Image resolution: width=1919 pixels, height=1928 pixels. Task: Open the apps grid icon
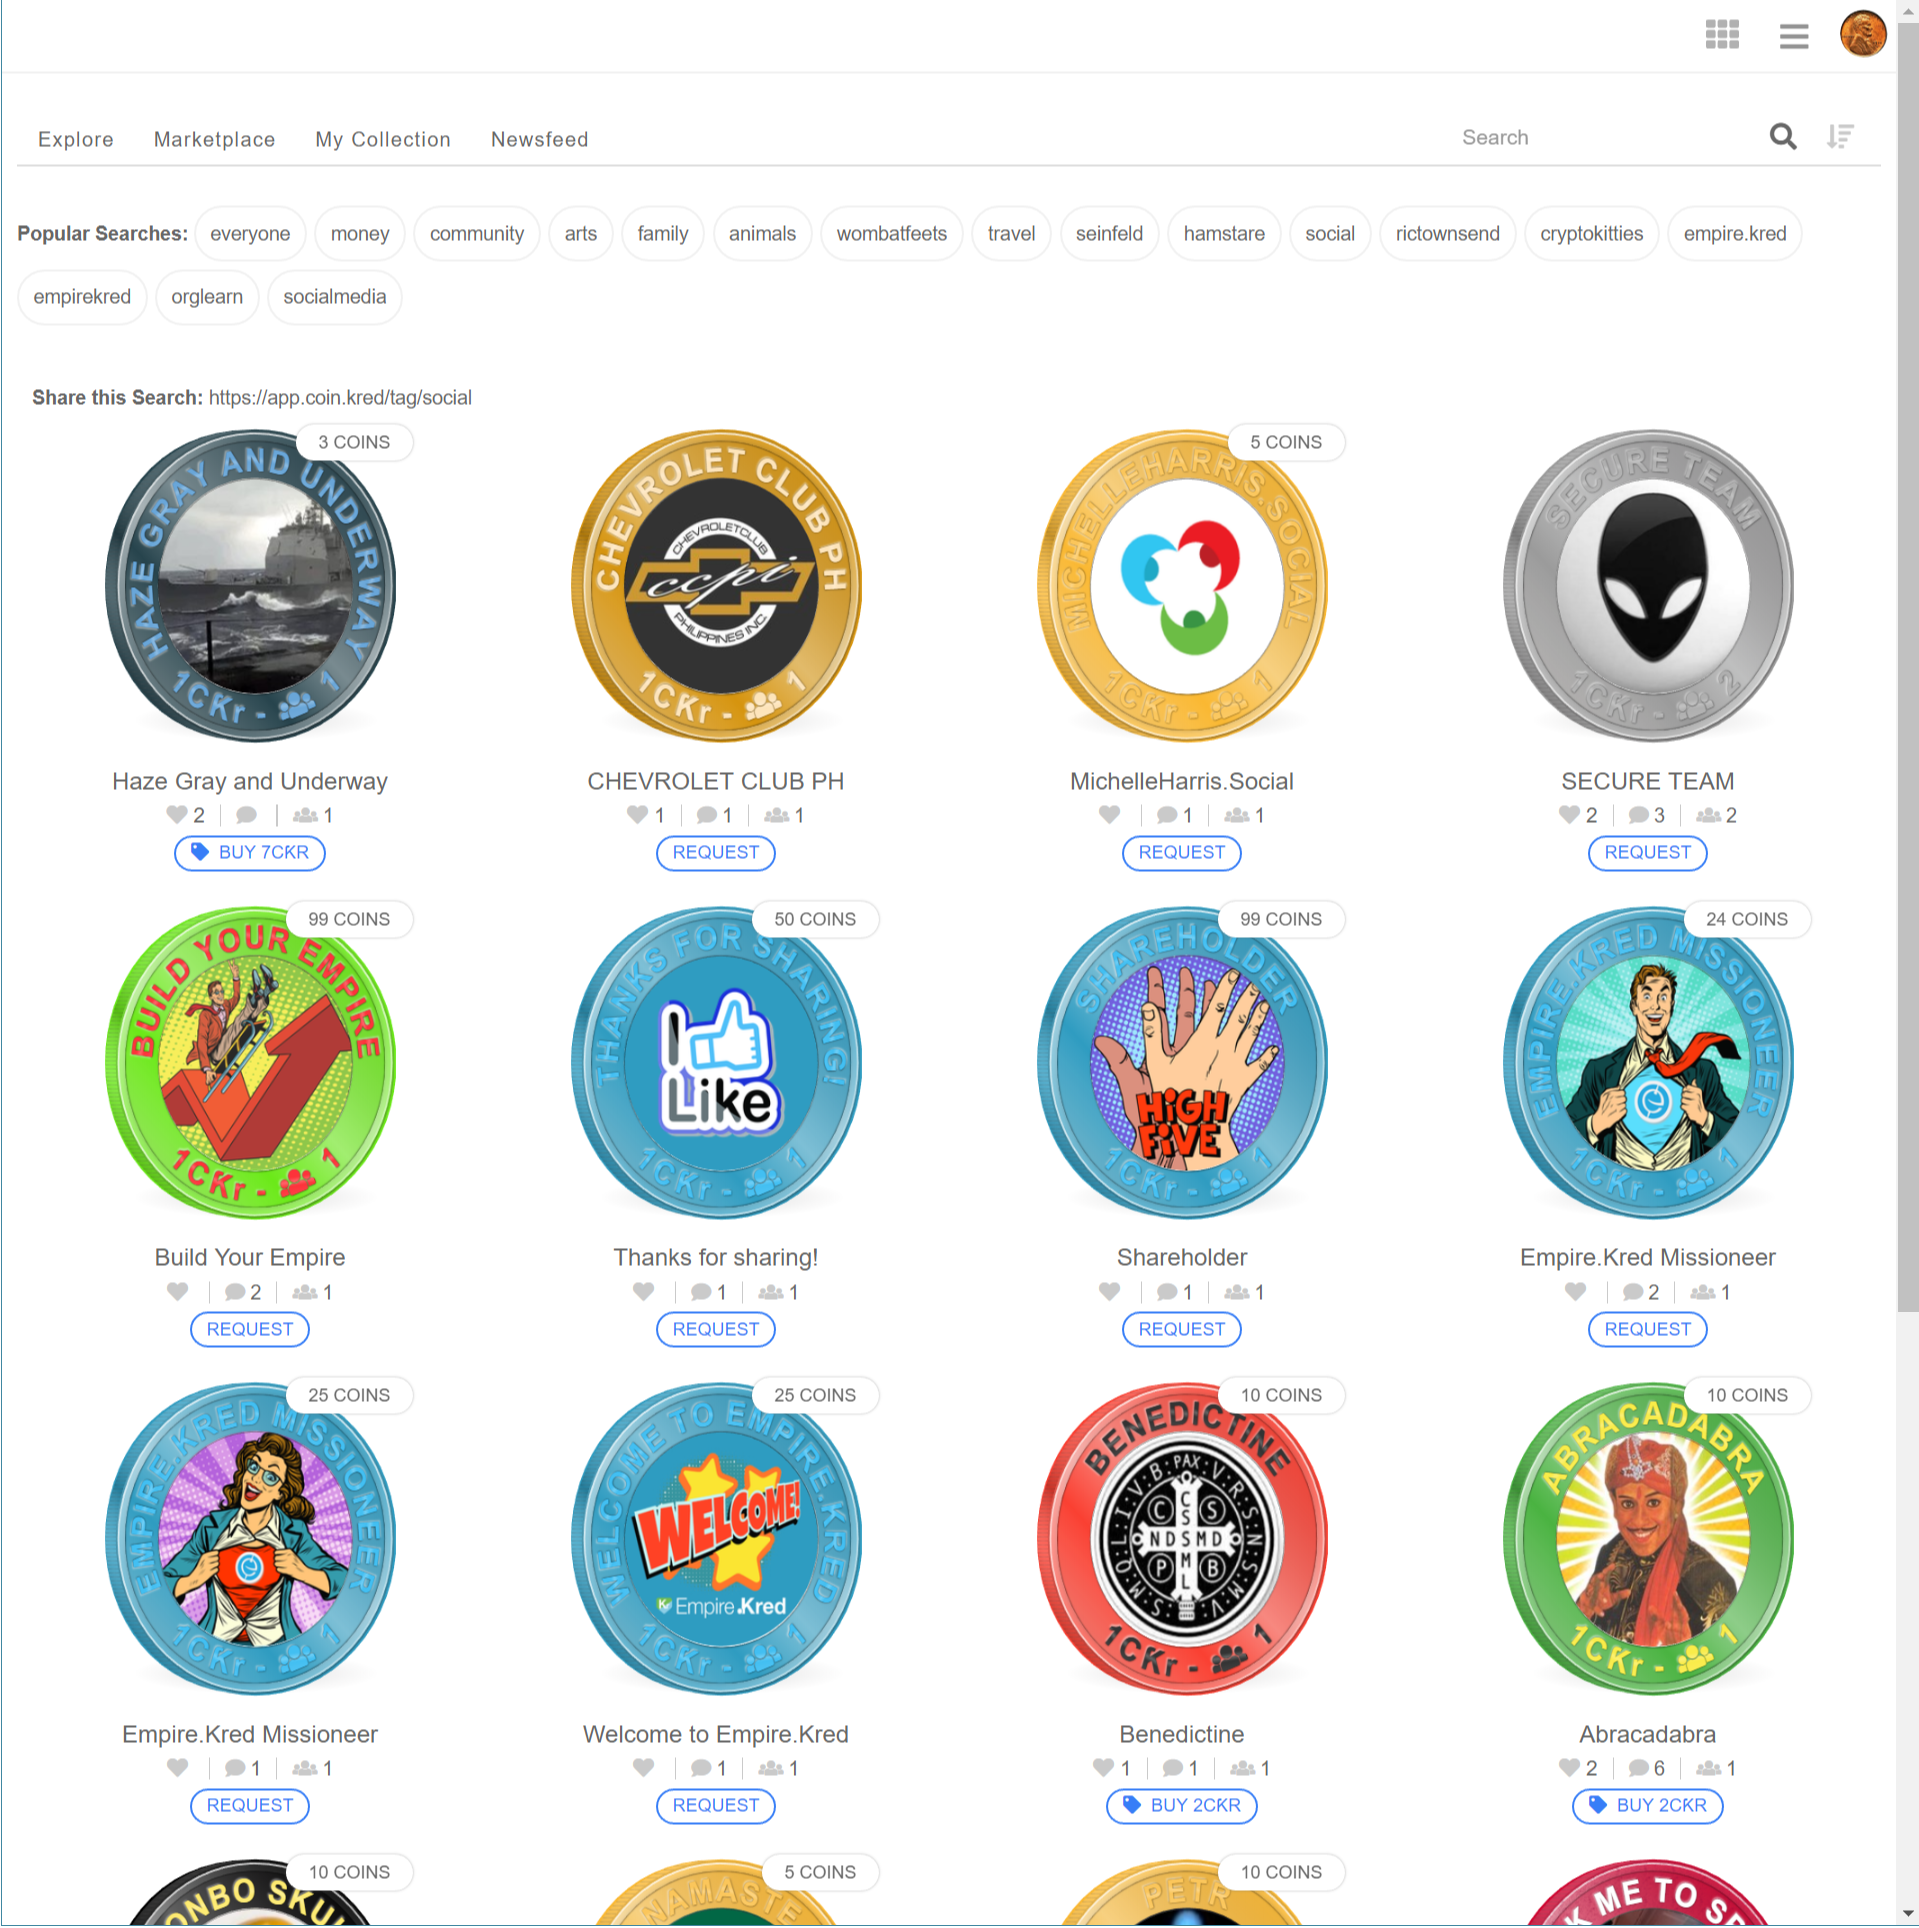point(1721,35)
